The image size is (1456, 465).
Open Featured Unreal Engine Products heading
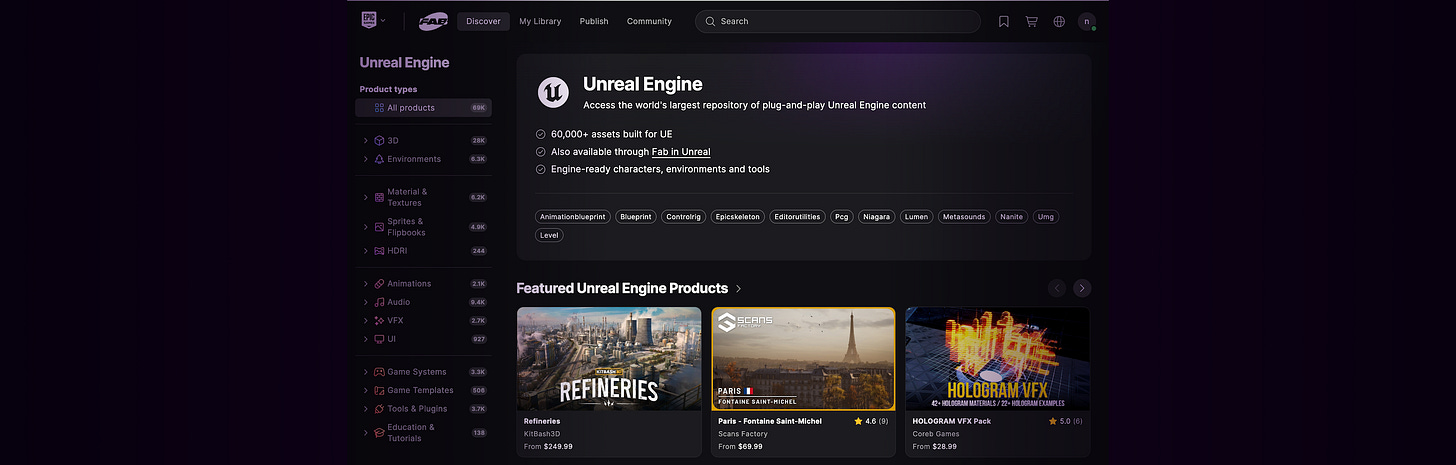622,288
